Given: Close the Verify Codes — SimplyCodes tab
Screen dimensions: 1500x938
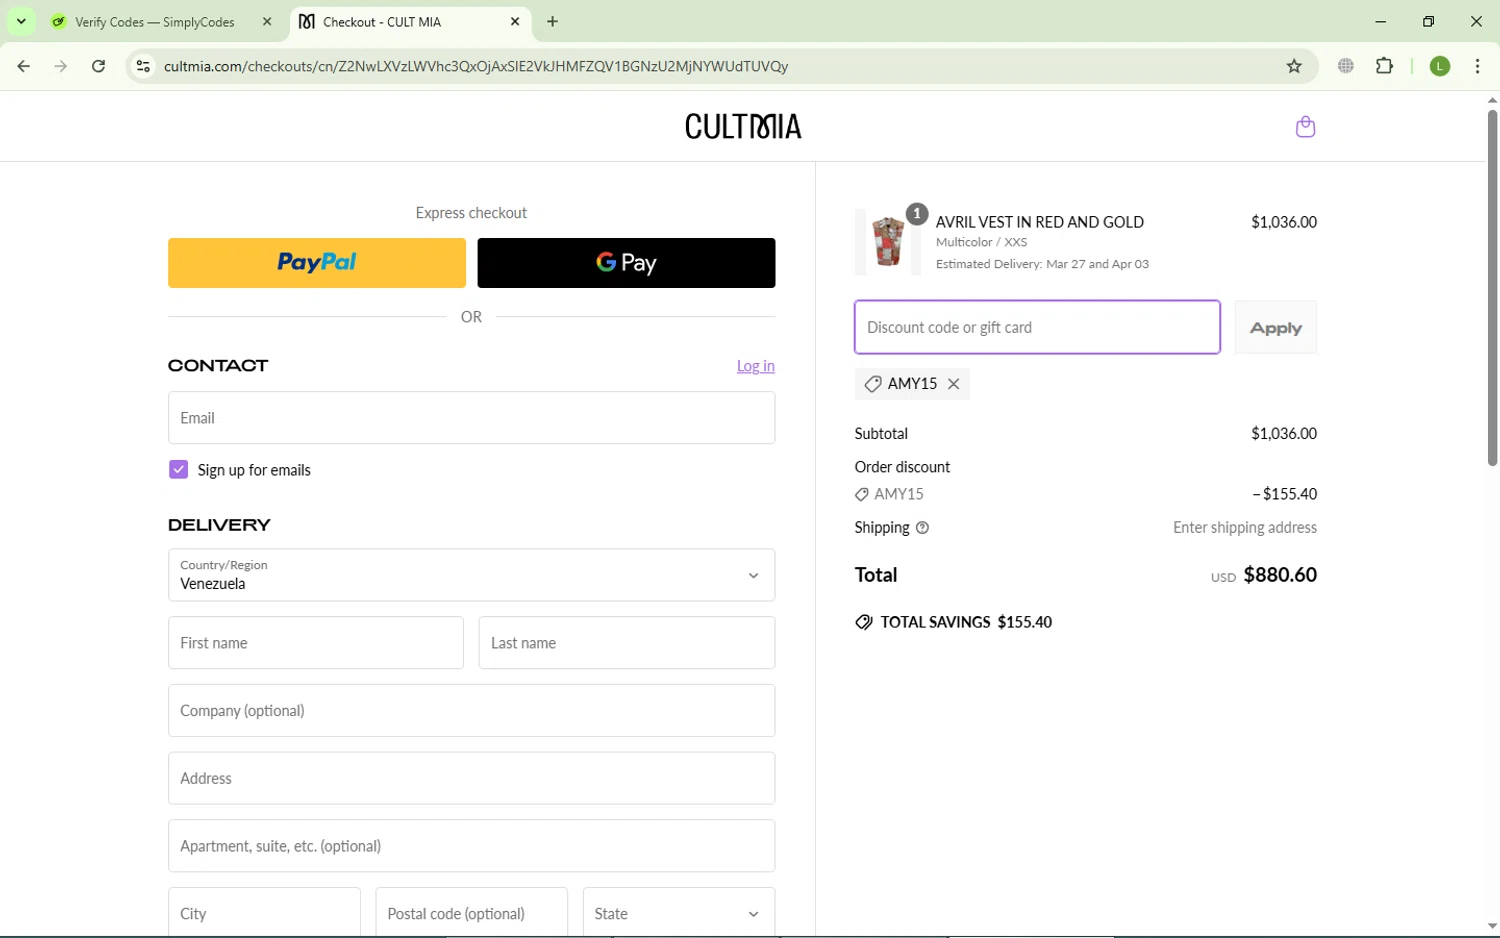Looking at the screenshot, I should (x=267, y=21).
